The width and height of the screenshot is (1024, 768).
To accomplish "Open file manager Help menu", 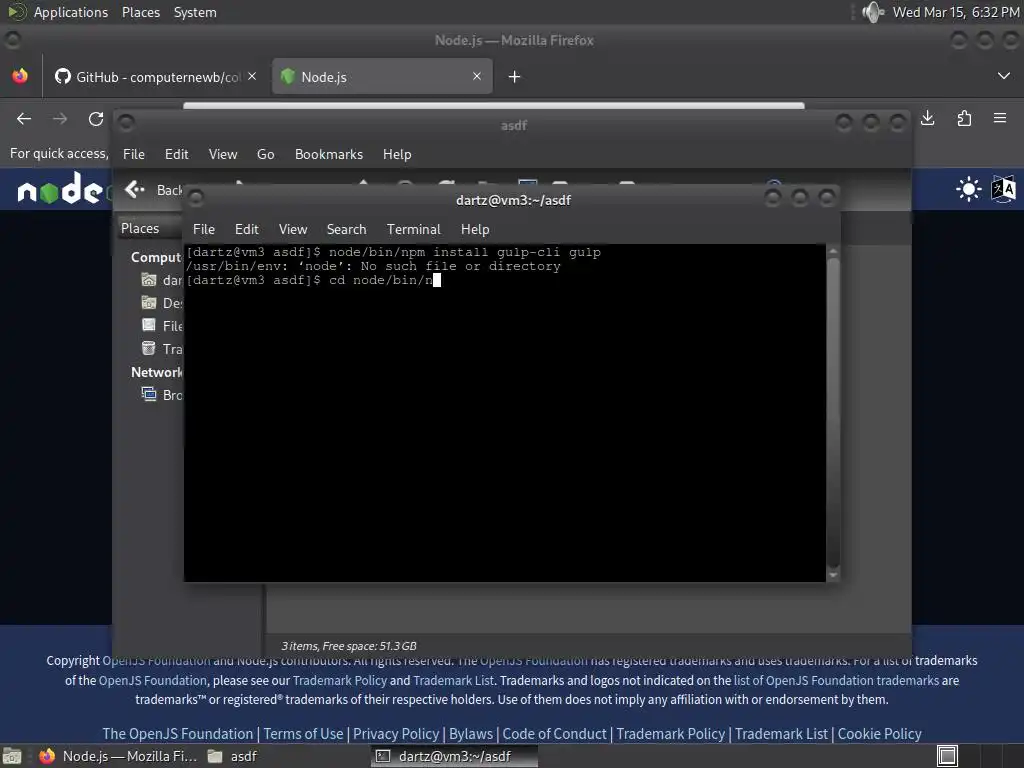I will (397, 154).
